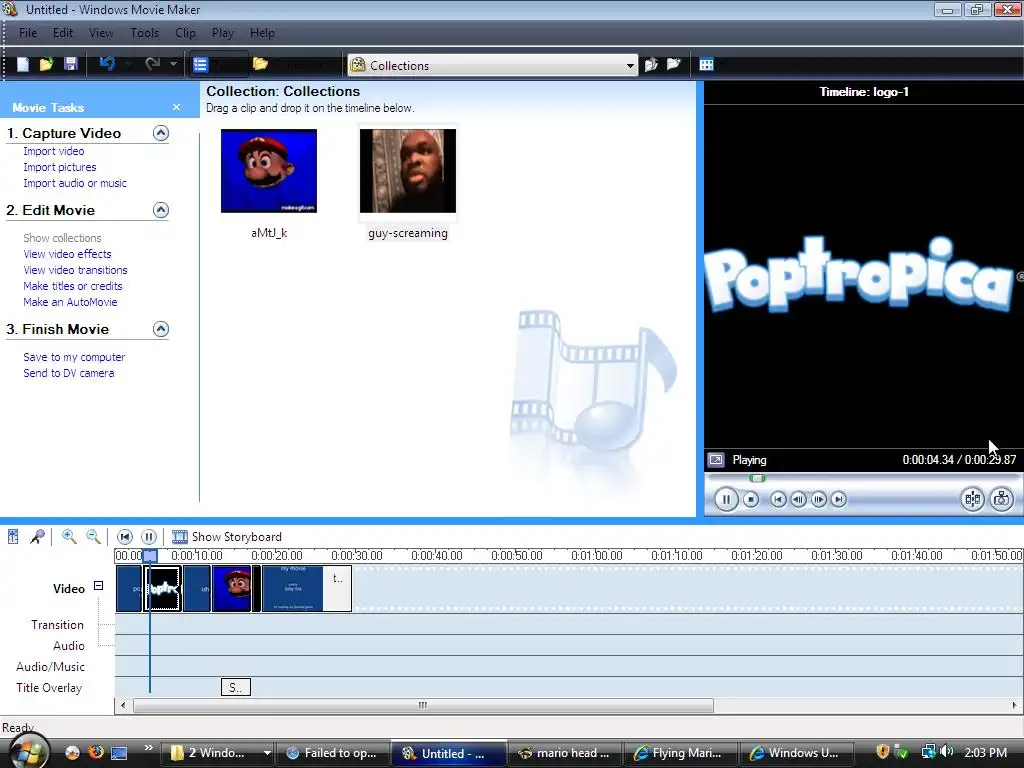Select the aMtJ_k clip thumbnail
Screen dimensions: 1024x768
coord(268,171)
